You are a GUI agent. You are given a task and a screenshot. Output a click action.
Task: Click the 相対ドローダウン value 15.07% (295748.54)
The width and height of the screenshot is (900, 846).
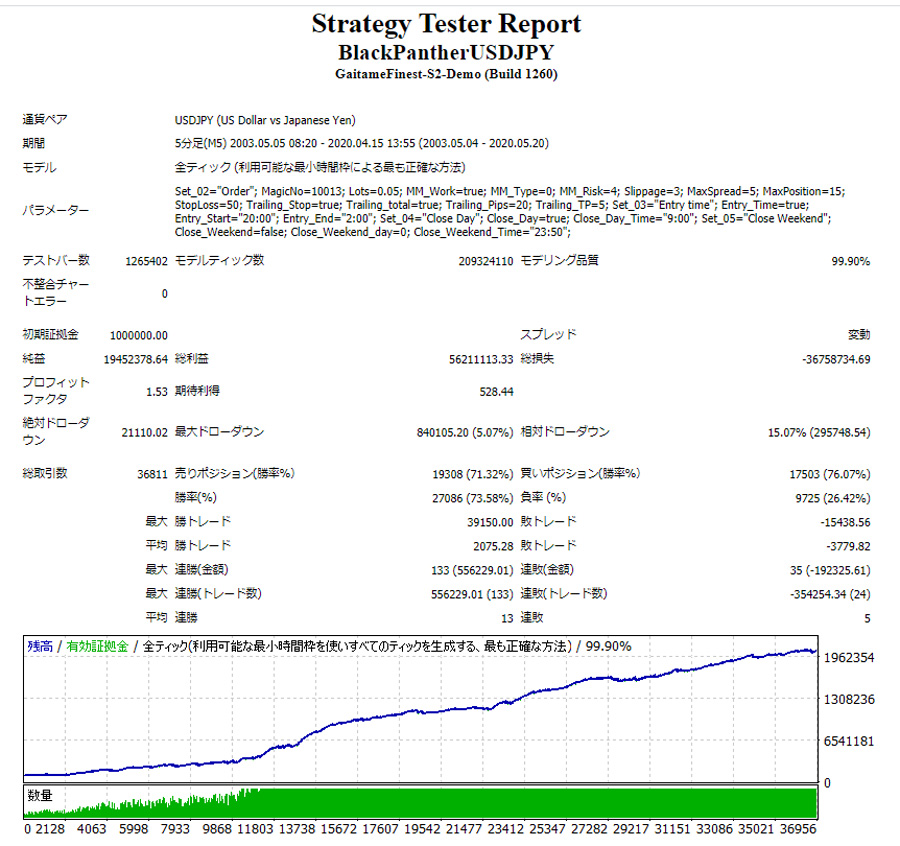point(819,433)
